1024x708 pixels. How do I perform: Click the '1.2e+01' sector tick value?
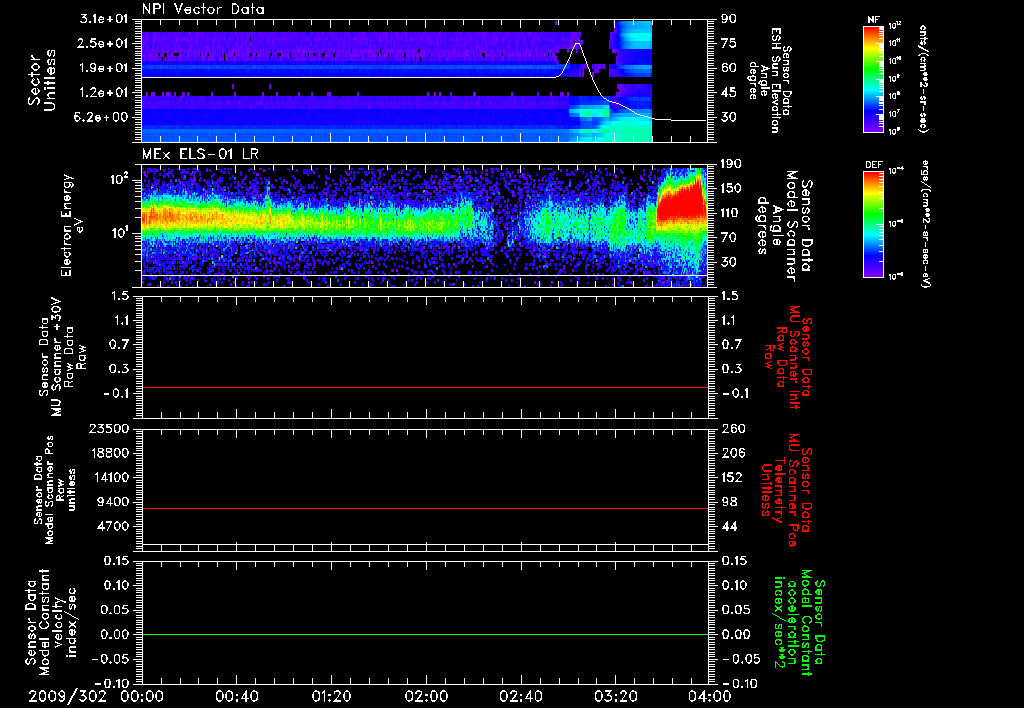(x=104, y=93)
